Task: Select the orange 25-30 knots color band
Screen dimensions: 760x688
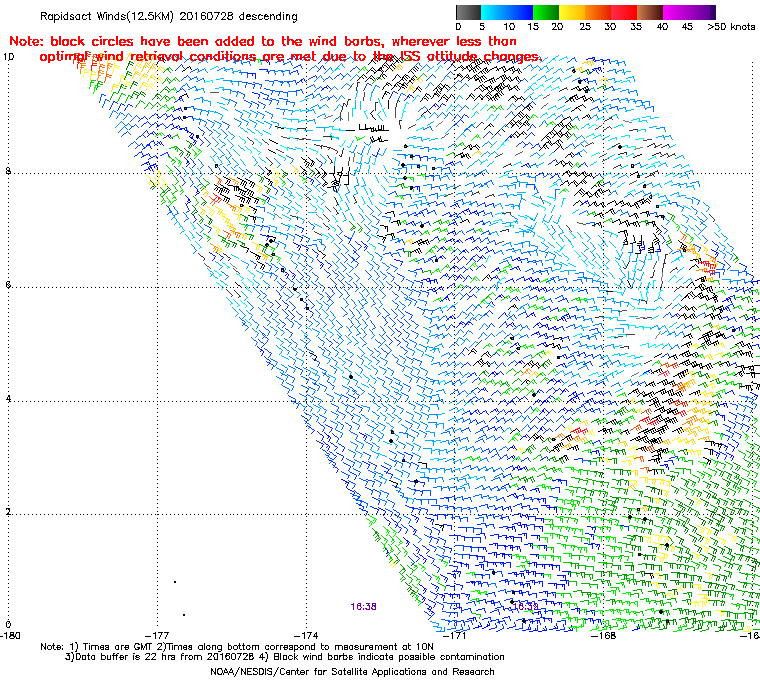Action: 598,13
